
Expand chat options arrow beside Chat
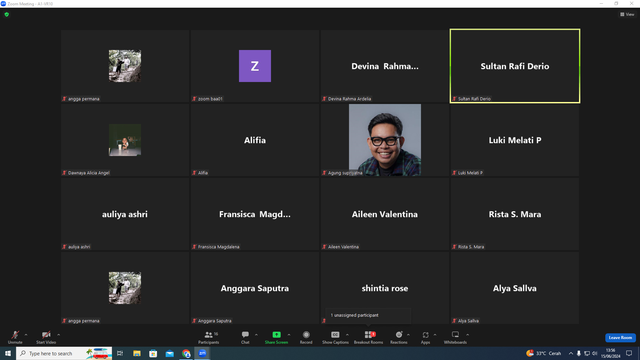(x=256, y=335)
